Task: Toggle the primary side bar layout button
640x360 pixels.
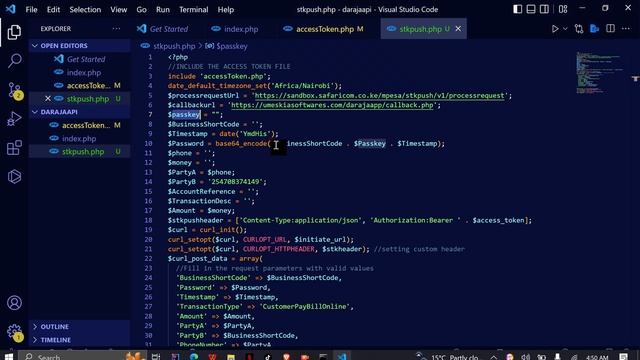Action: tap(517, 9)
